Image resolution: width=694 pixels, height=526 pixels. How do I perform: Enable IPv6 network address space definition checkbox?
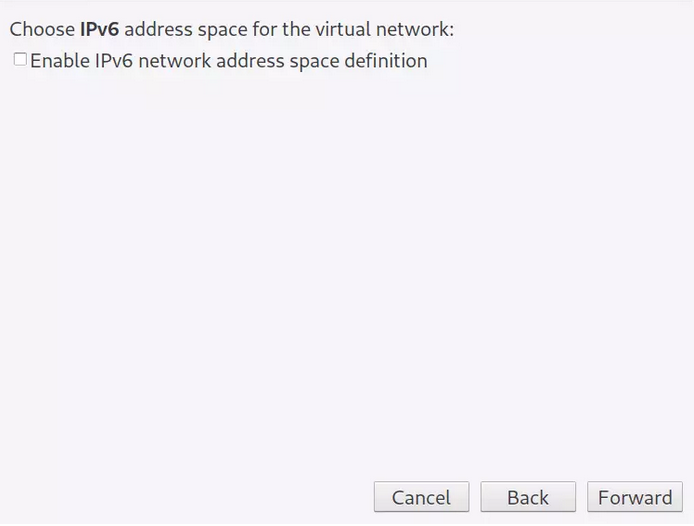tap(20, 60)
